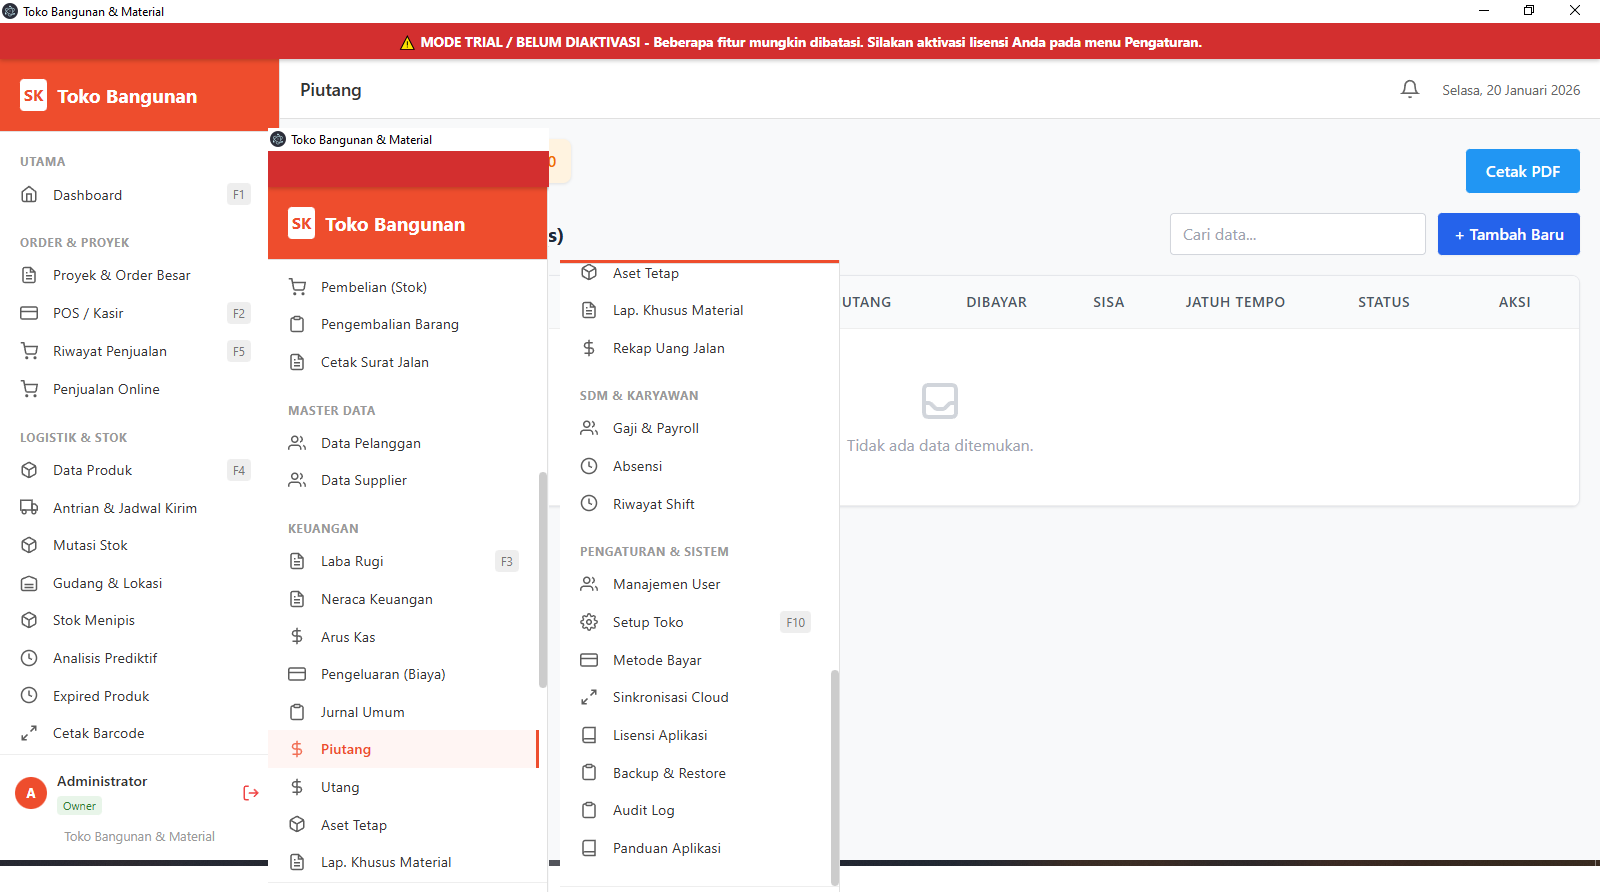Open Laba Rugi report
The width and height of the screenshot is (1600, 892).
click(352, 561)
